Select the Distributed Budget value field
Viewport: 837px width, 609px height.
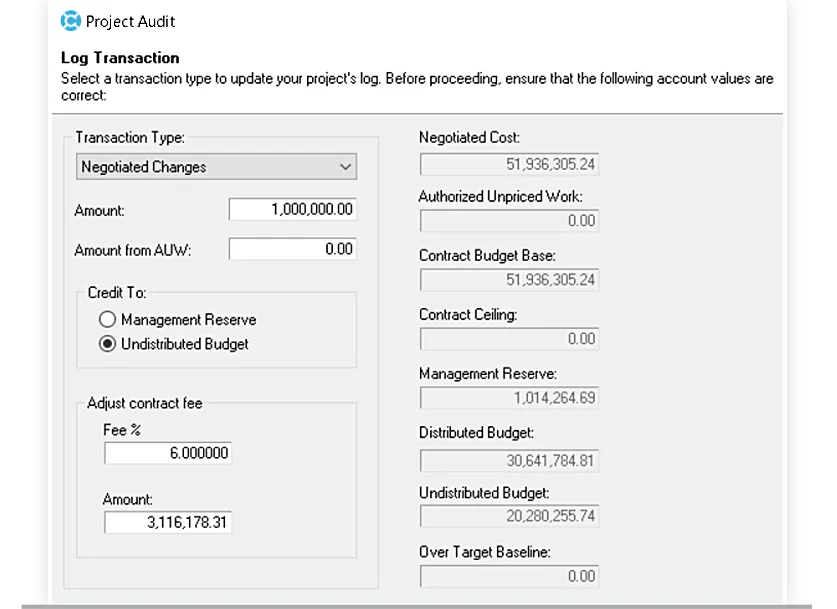509,461
